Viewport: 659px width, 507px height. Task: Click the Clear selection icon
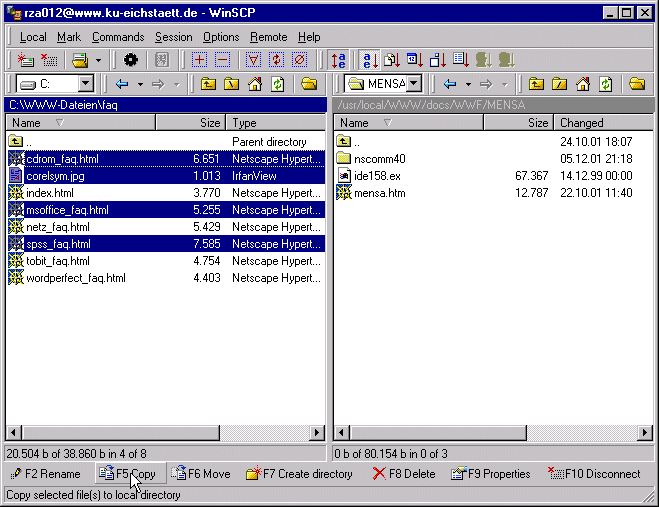299,60
